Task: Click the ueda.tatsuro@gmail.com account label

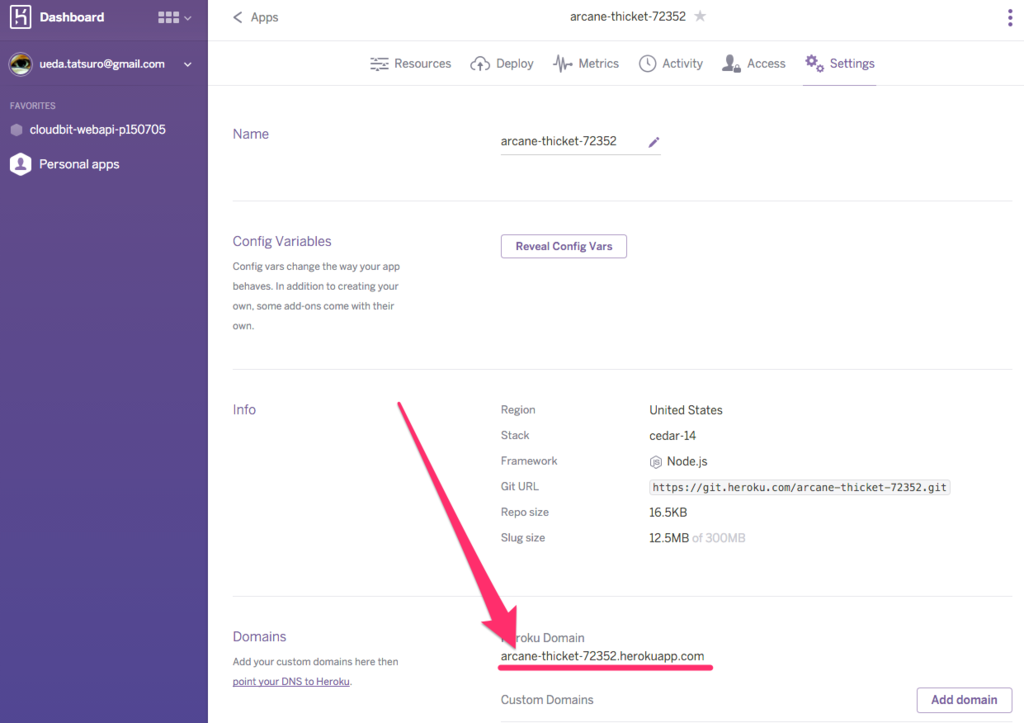Action: (x=102, y=64)
